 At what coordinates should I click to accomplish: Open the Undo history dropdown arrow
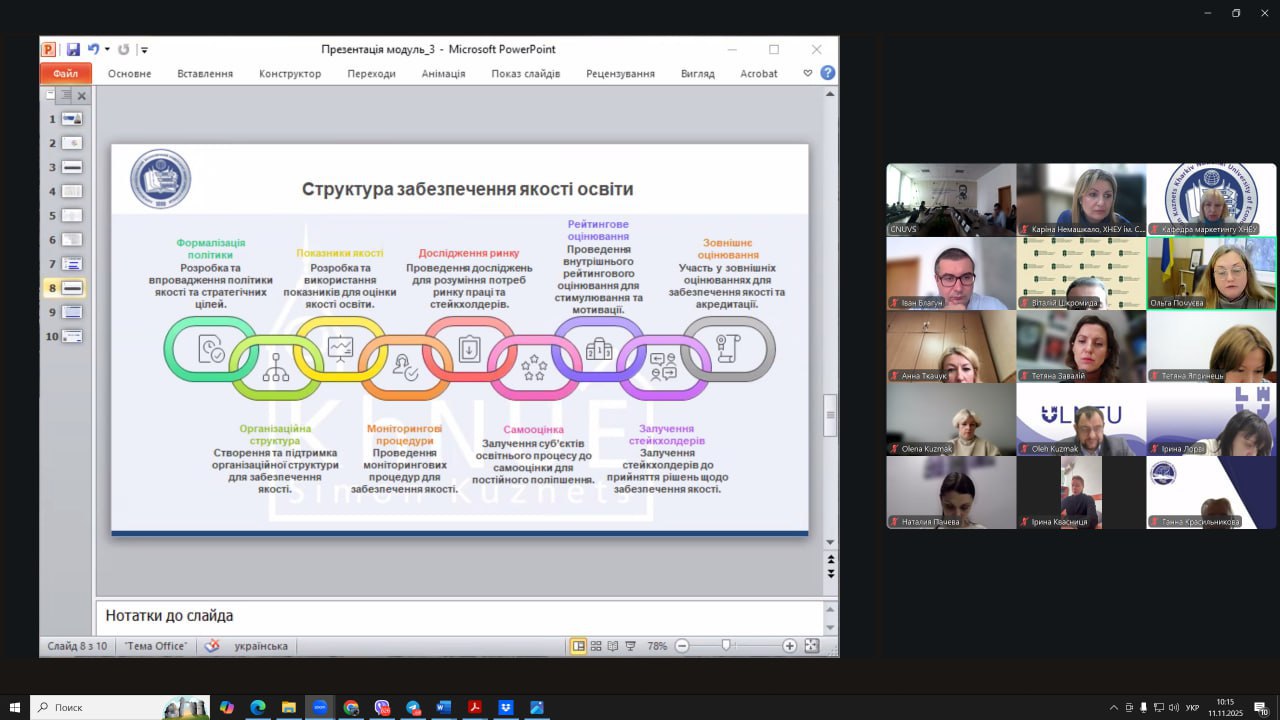[x=107, y=49]
